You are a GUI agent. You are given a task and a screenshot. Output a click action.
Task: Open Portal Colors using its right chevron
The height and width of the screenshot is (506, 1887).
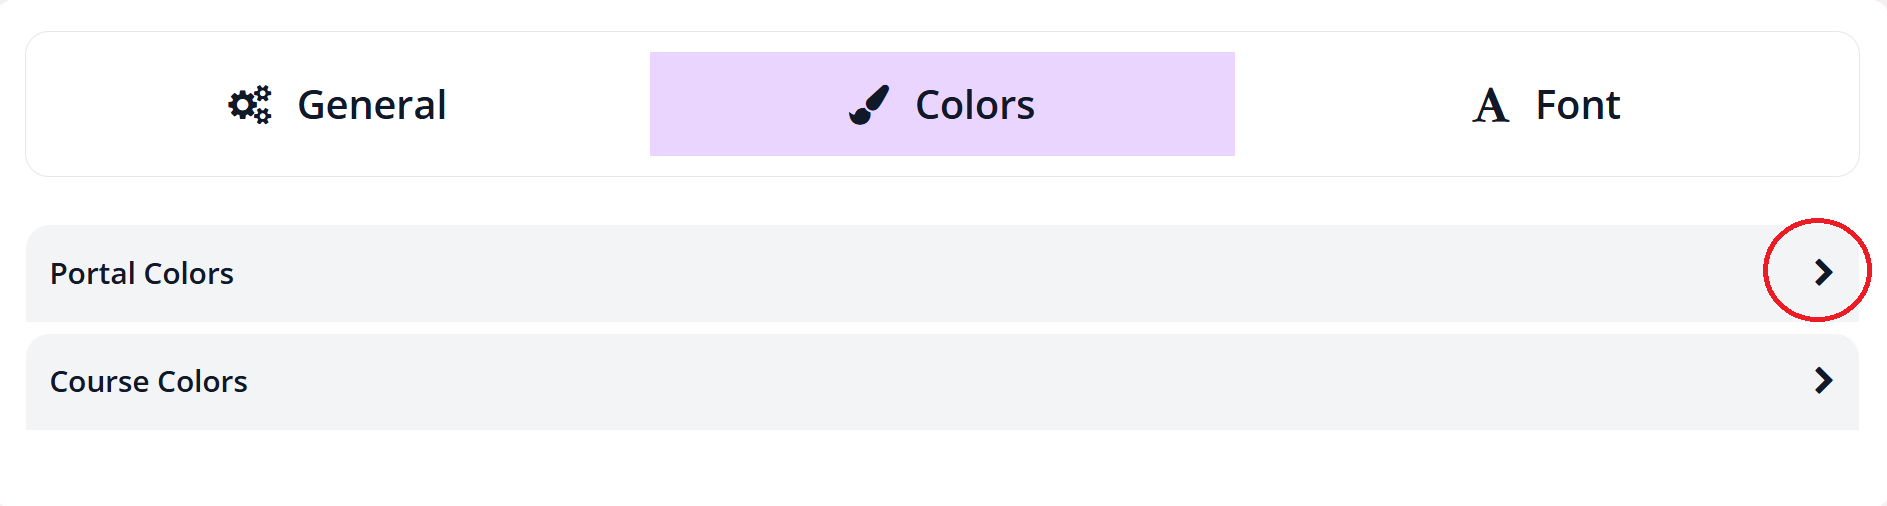pyautogui.click(x=1823, y=272)
